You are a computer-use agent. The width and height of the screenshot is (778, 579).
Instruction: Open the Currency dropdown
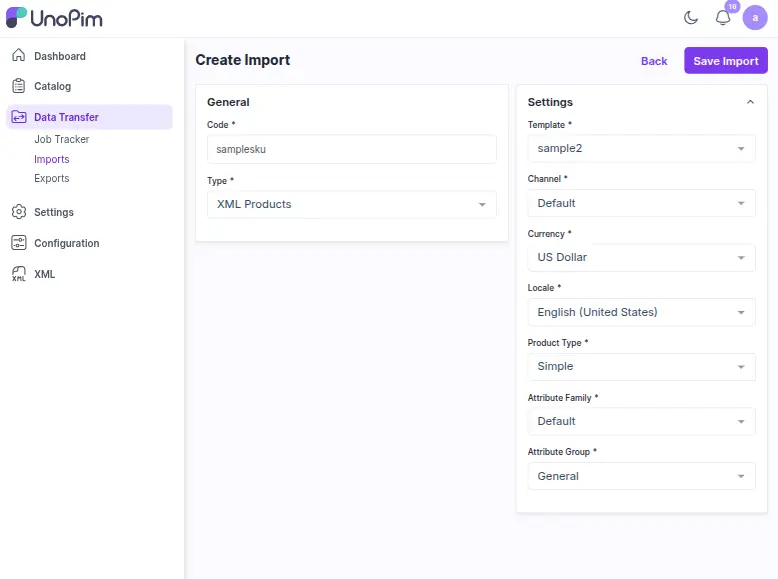click(x=641, y=257)
